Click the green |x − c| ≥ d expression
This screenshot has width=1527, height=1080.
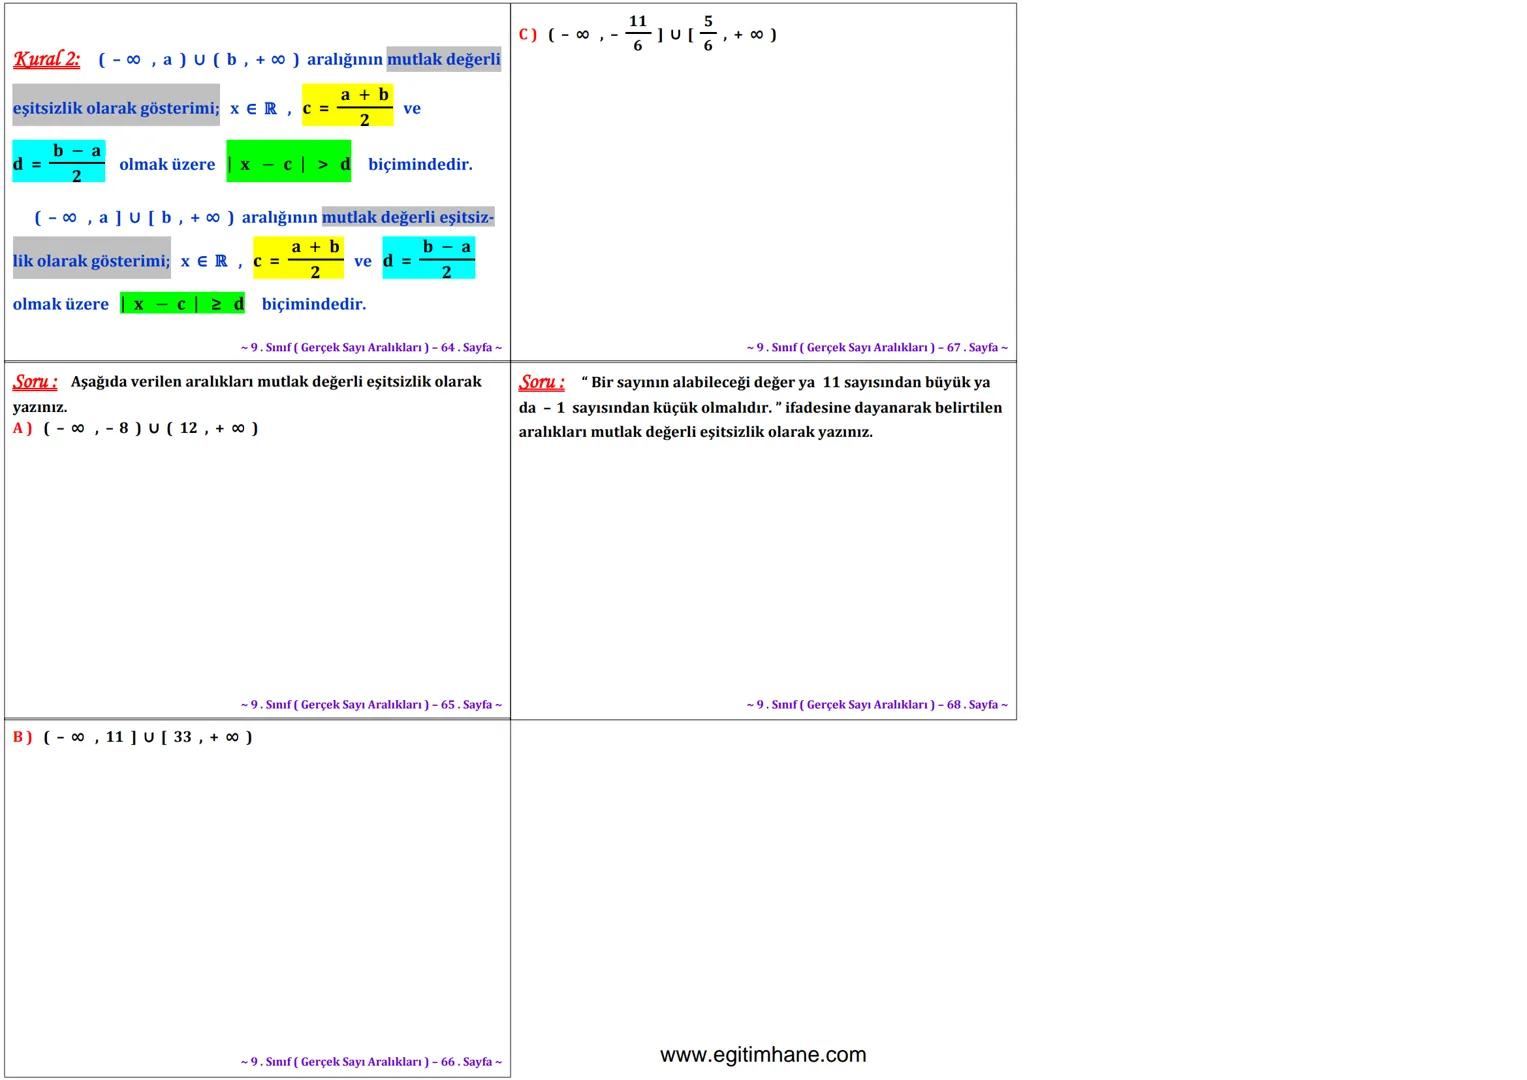pyautogui.click(x=182, y=303)
